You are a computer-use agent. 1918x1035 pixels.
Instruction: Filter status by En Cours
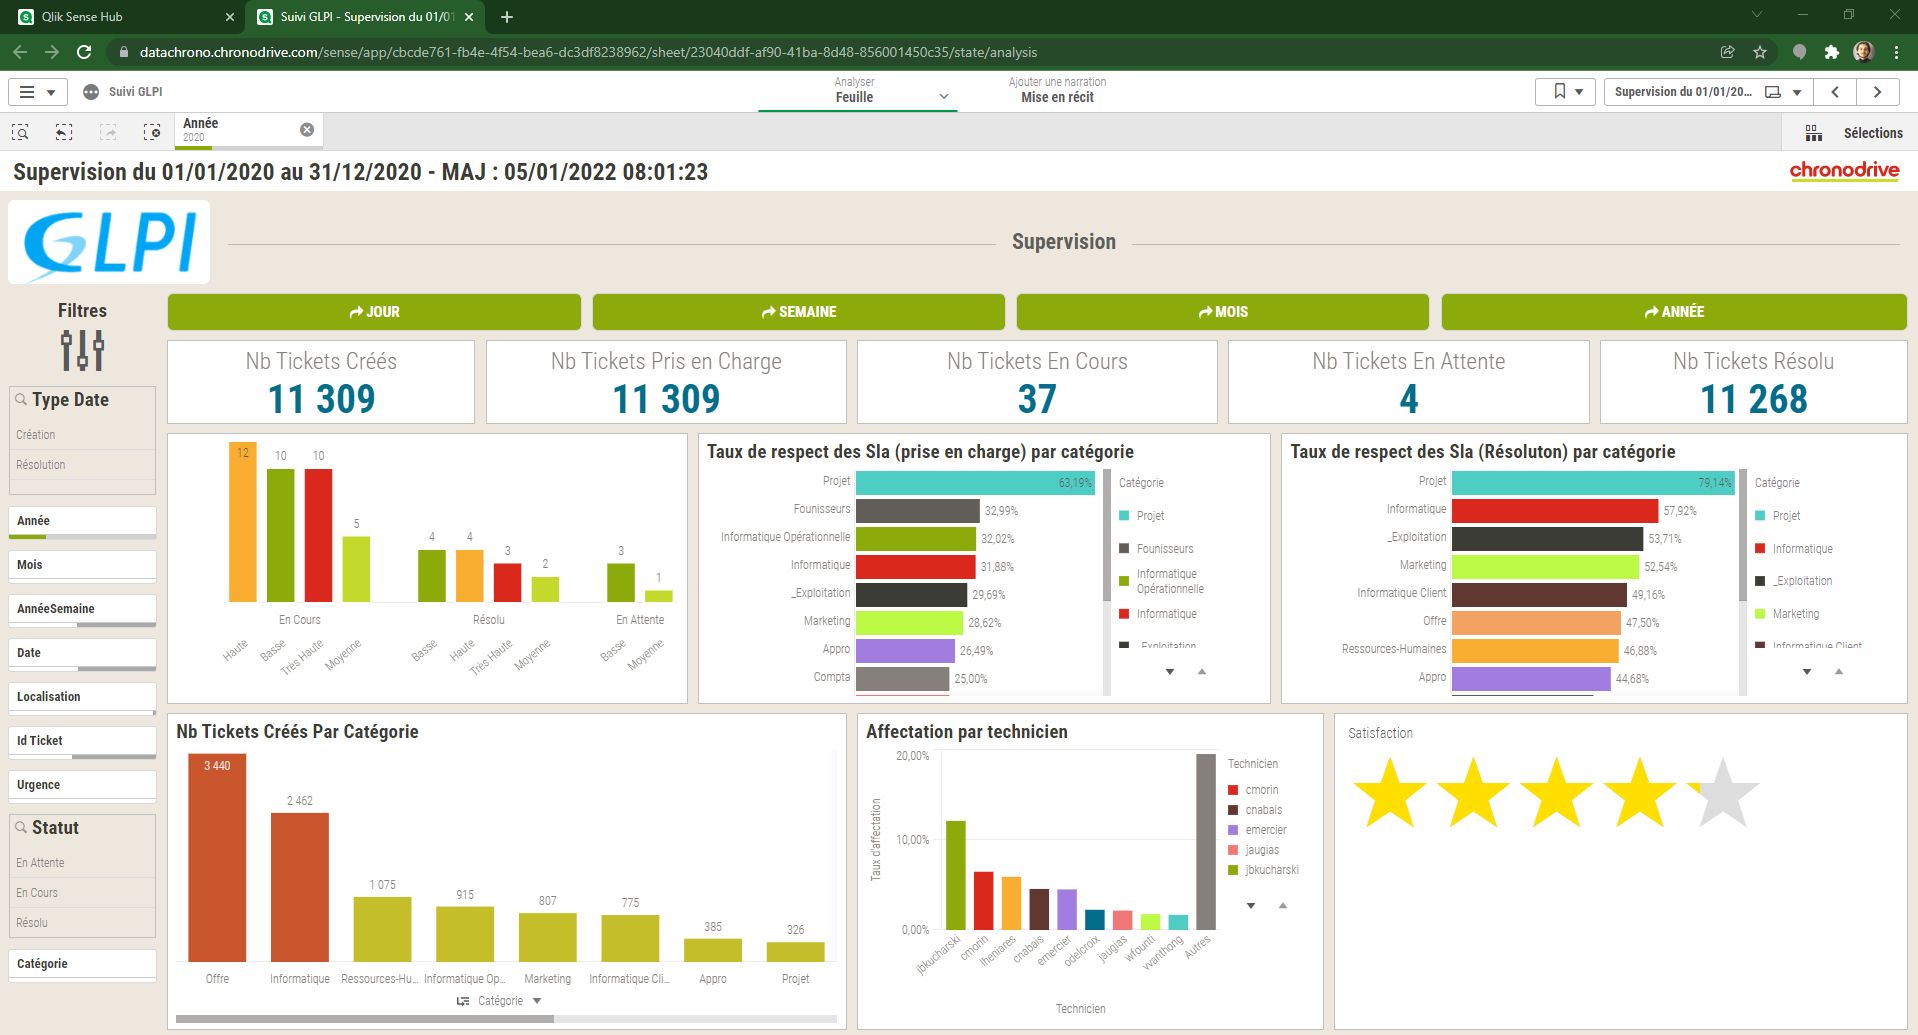point(37,893)
